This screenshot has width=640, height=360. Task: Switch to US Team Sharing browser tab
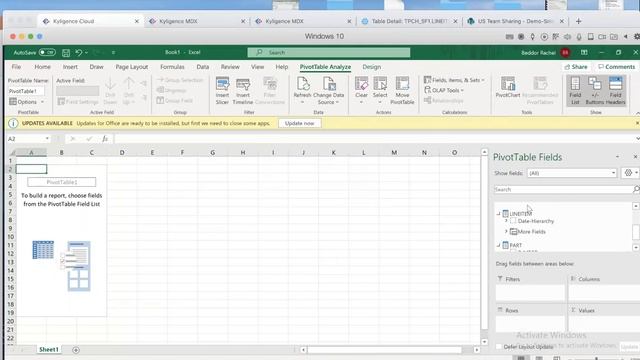pyautogui.click(x=516, y=21)
